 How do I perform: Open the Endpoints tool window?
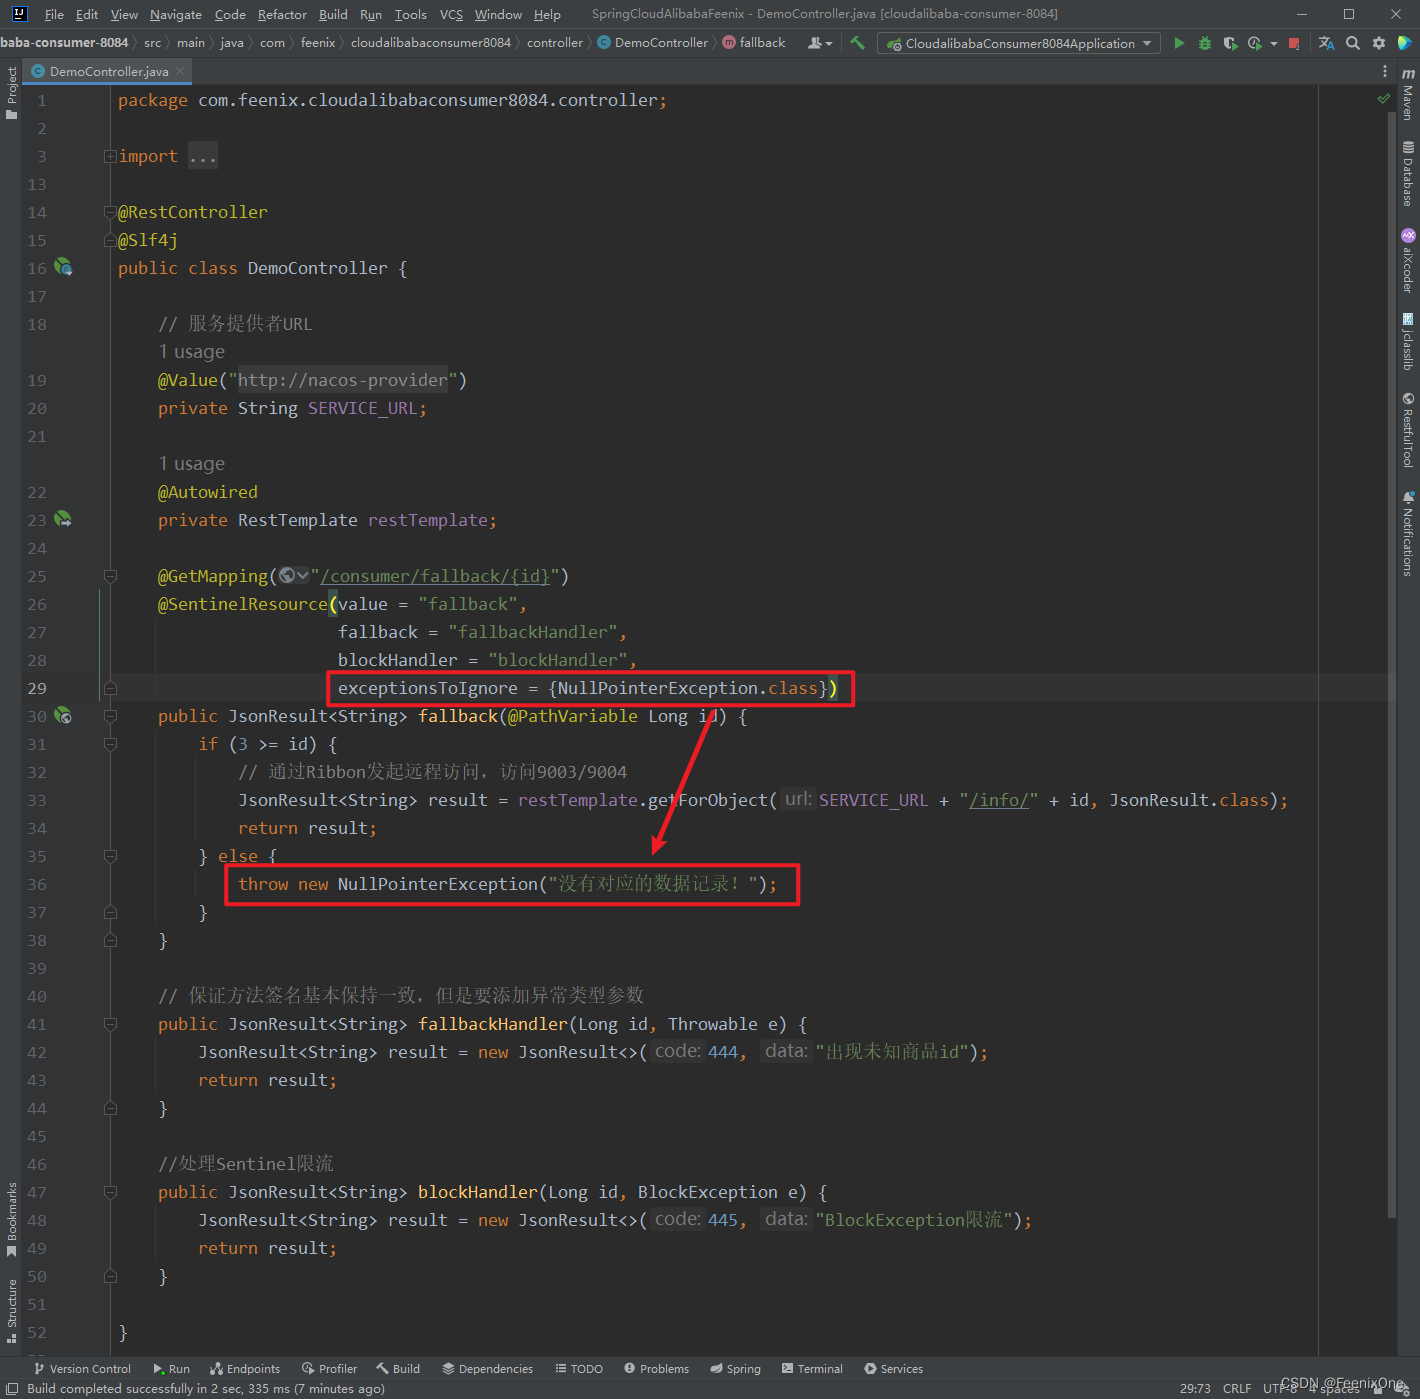245,1369
